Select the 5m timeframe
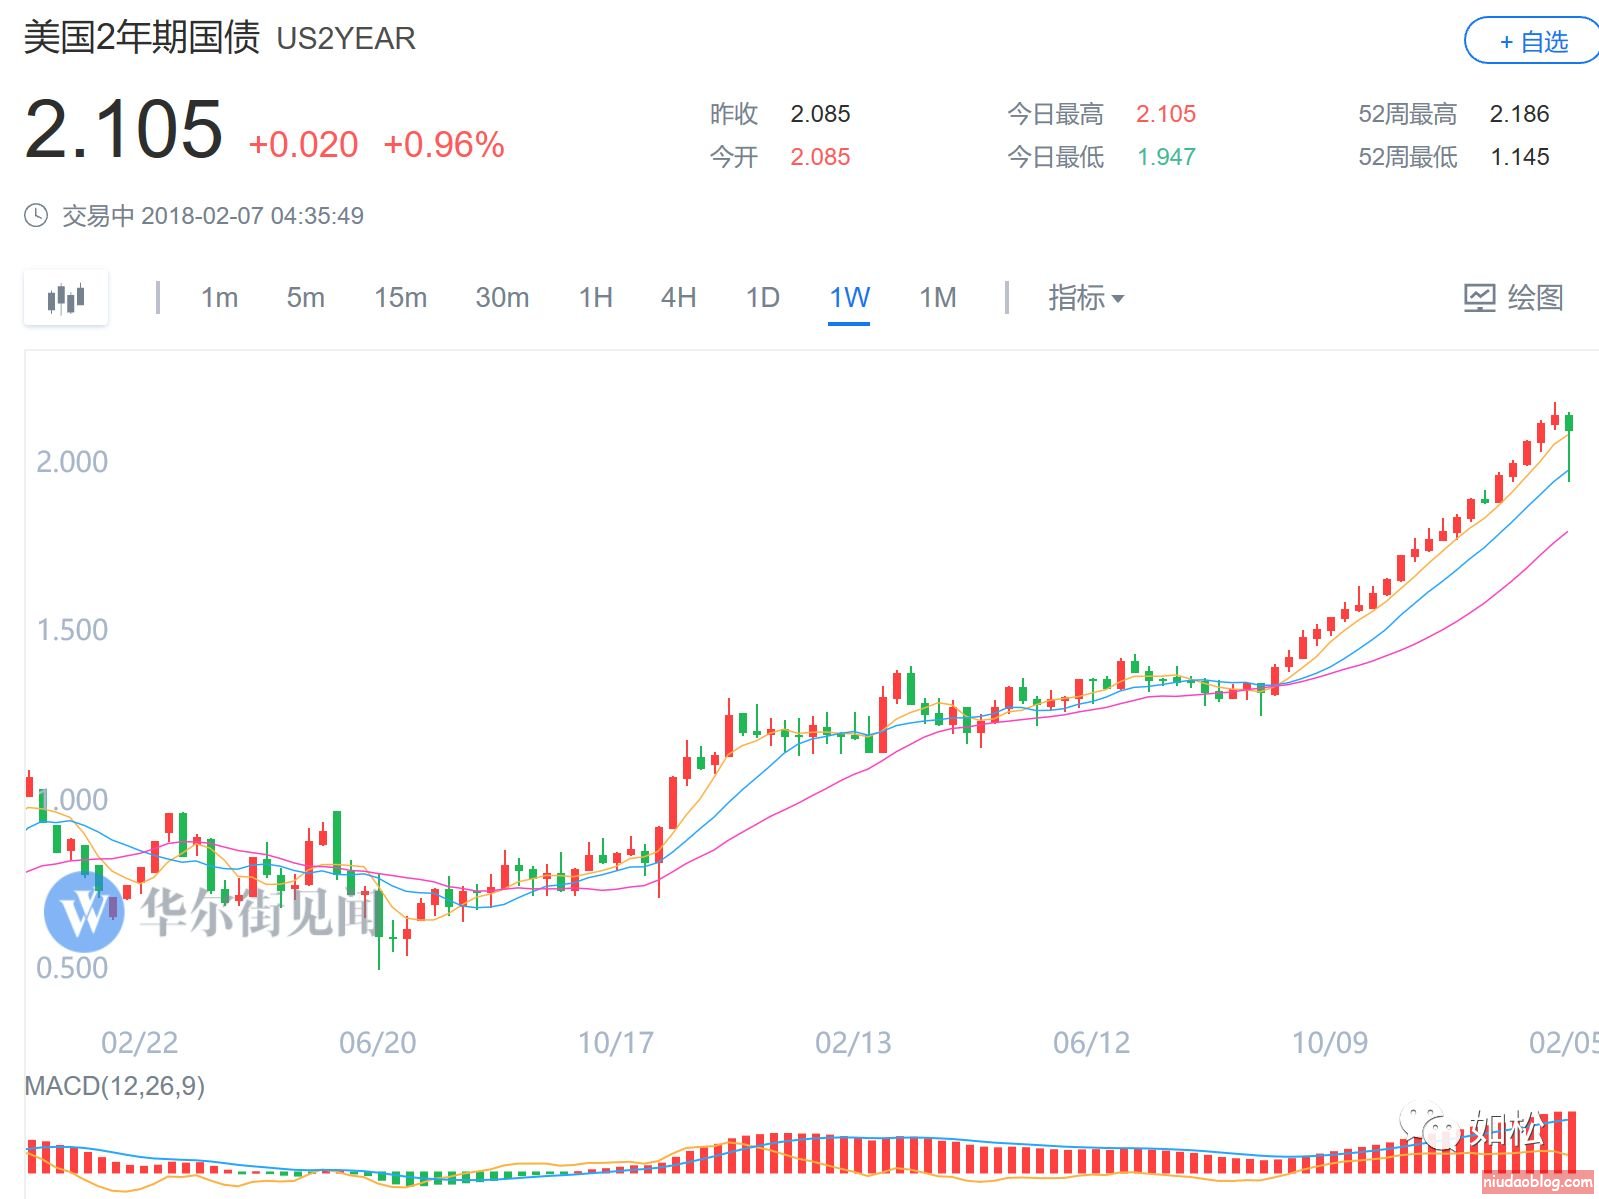 click(305, 298)
